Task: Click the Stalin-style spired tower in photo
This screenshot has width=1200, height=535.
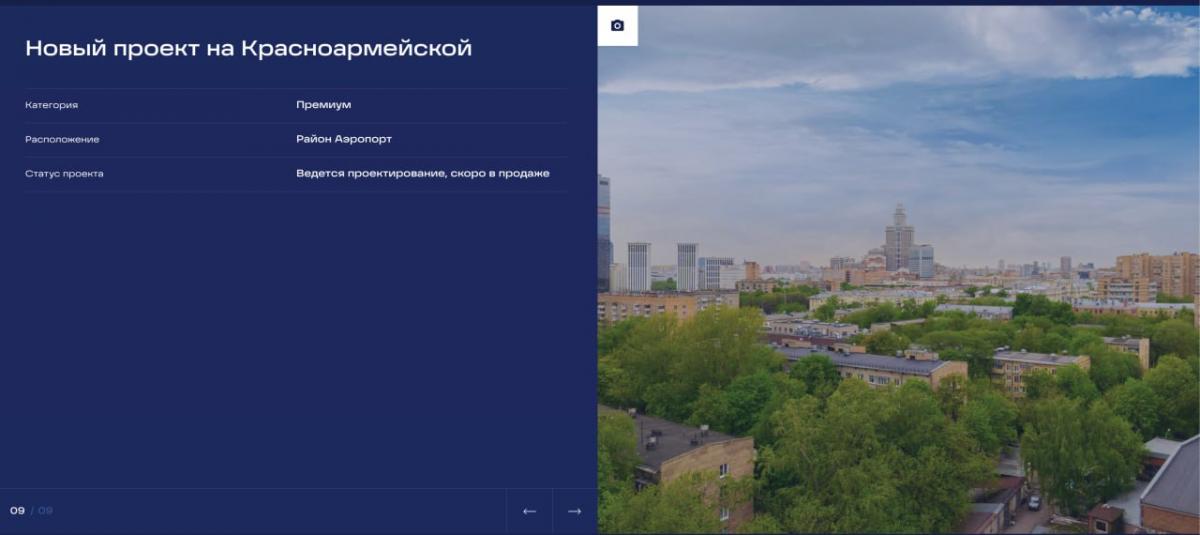Action: coord(898,240)
